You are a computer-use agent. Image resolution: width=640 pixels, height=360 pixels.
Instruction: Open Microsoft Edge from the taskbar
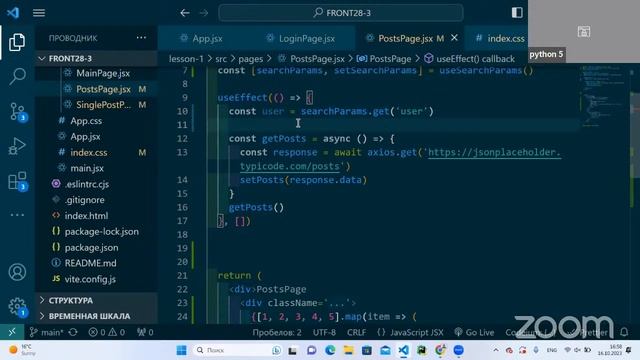pyautogui.click(x=330, y=350)
